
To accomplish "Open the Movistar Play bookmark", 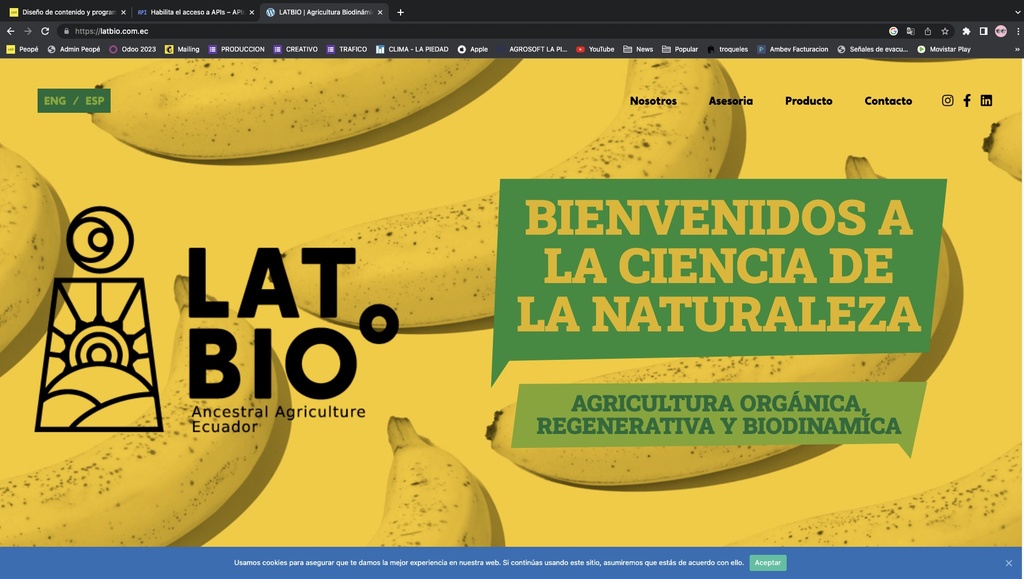I will (944, 49).
